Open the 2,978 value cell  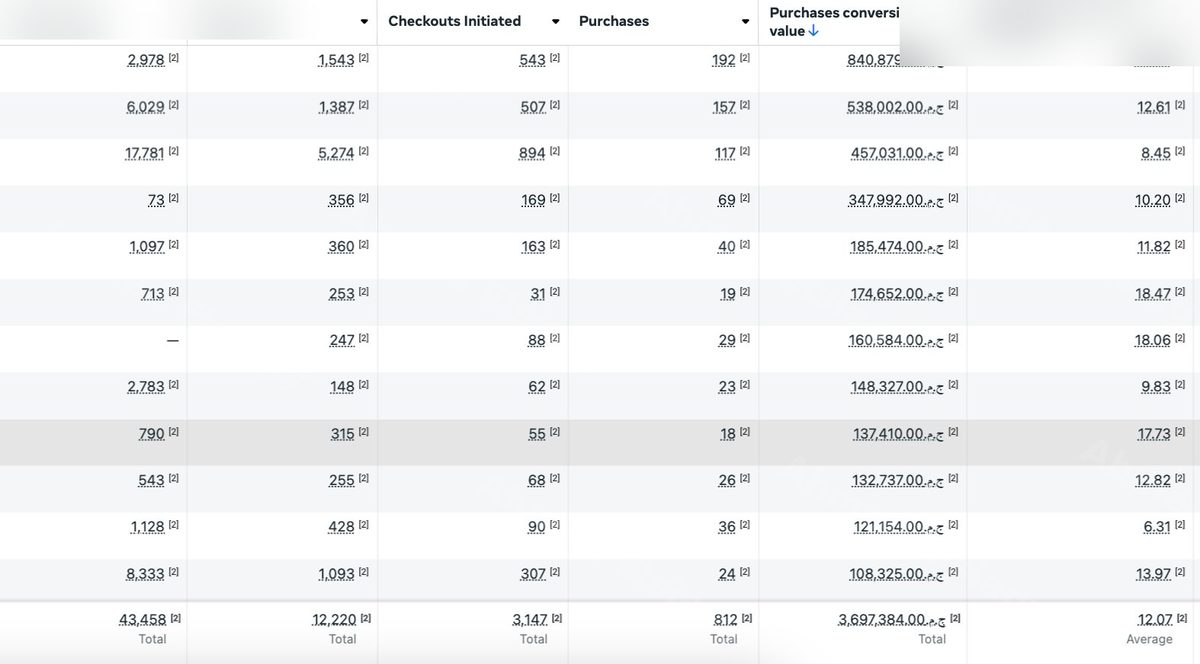tap(146, 60)
